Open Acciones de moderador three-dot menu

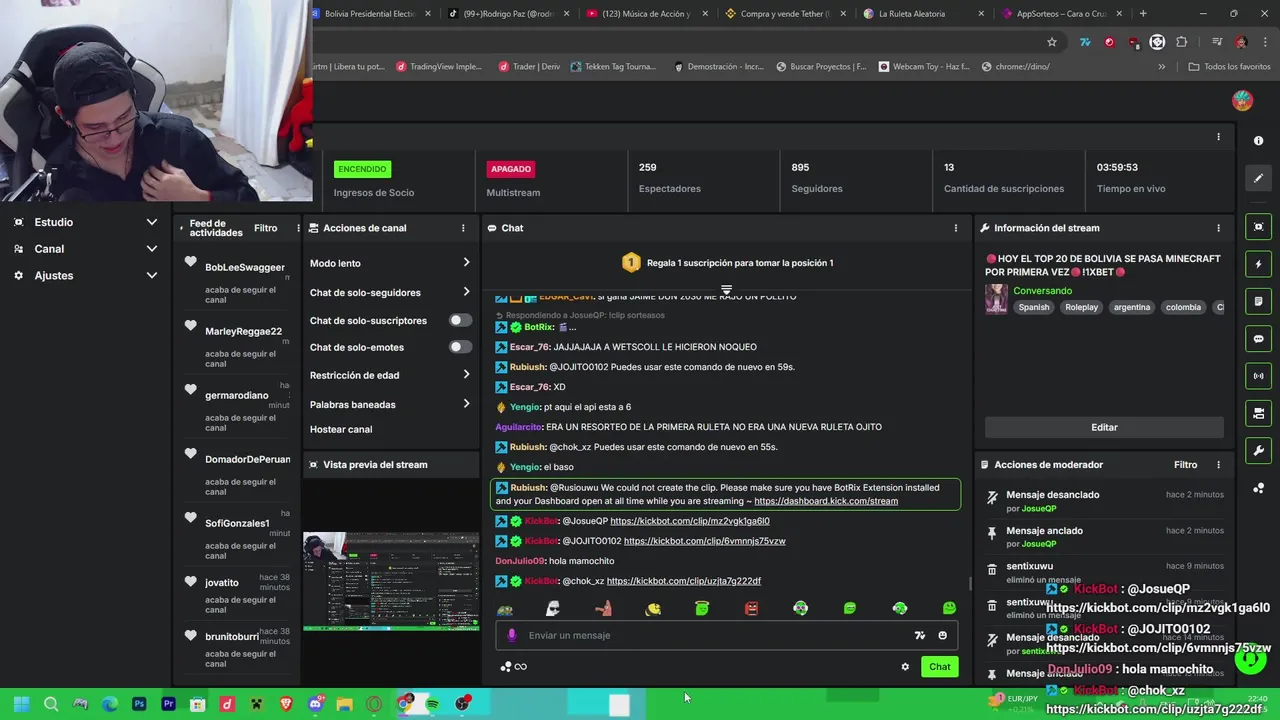point(1218,465)
